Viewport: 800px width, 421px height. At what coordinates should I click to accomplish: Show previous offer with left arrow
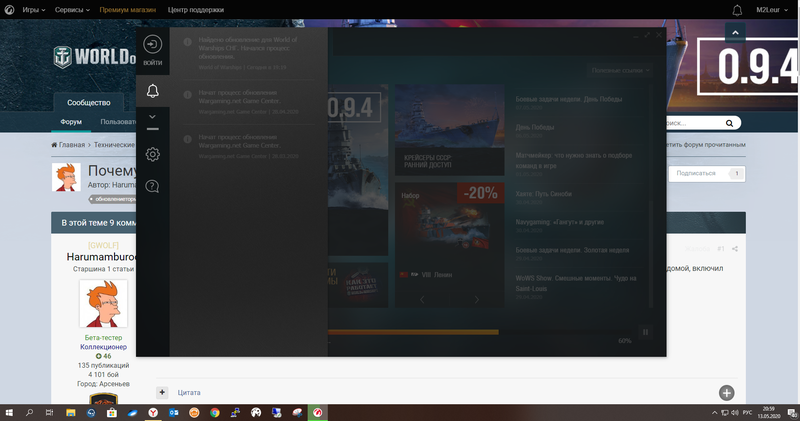coord(422,300)
